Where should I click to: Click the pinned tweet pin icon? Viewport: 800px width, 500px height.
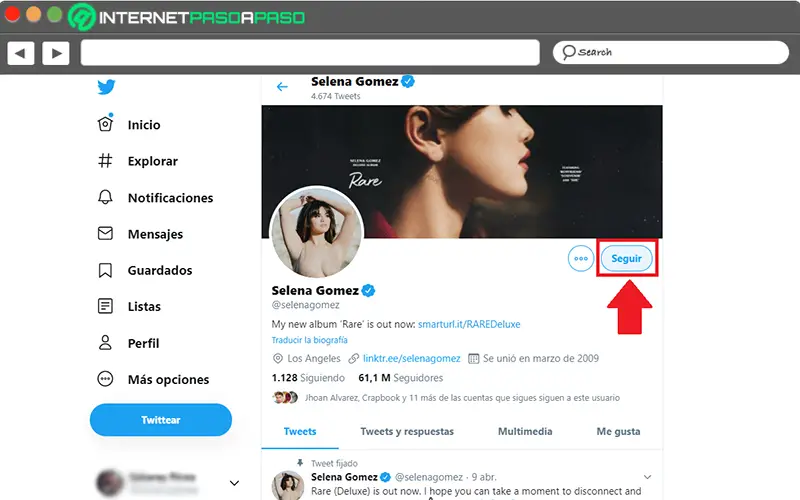pyautogui.click(x=300, y=463)
